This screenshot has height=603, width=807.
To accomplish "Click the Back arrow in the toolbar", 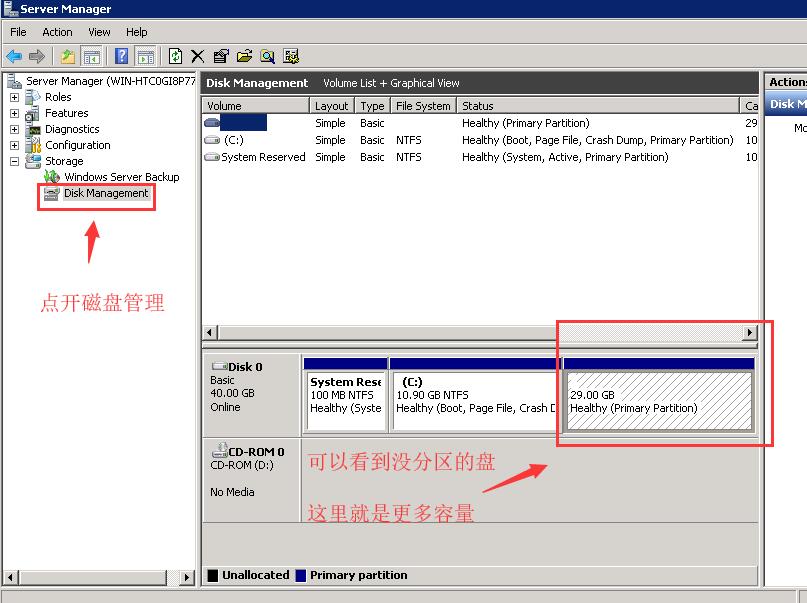I will [14, 56].
